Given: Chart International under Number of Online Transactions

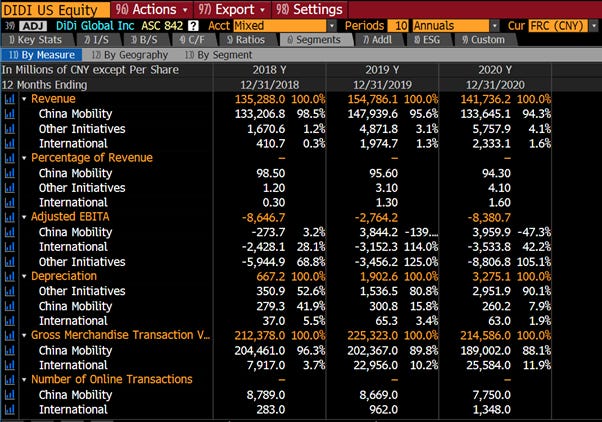Looking at the screenshot, I should point(10,409).
